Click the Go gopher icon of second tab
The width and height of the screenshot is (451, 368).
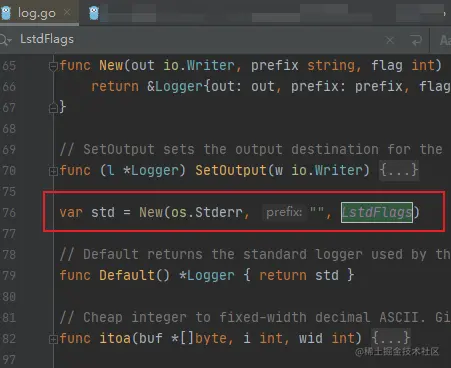click(x=94, y=13)
